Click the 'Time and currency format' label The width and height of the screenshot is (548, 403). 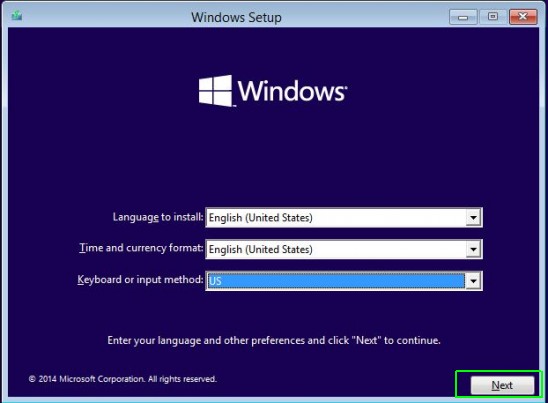(141, 248)
